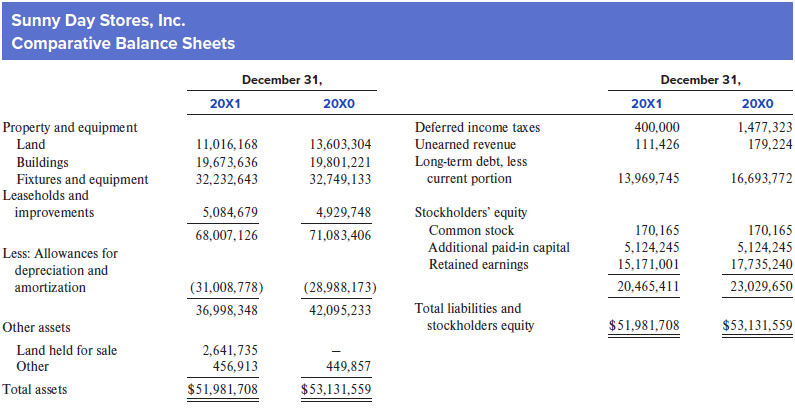
Task: Click the Land 20X1 value 11,016,168
Action: (227, 144)
